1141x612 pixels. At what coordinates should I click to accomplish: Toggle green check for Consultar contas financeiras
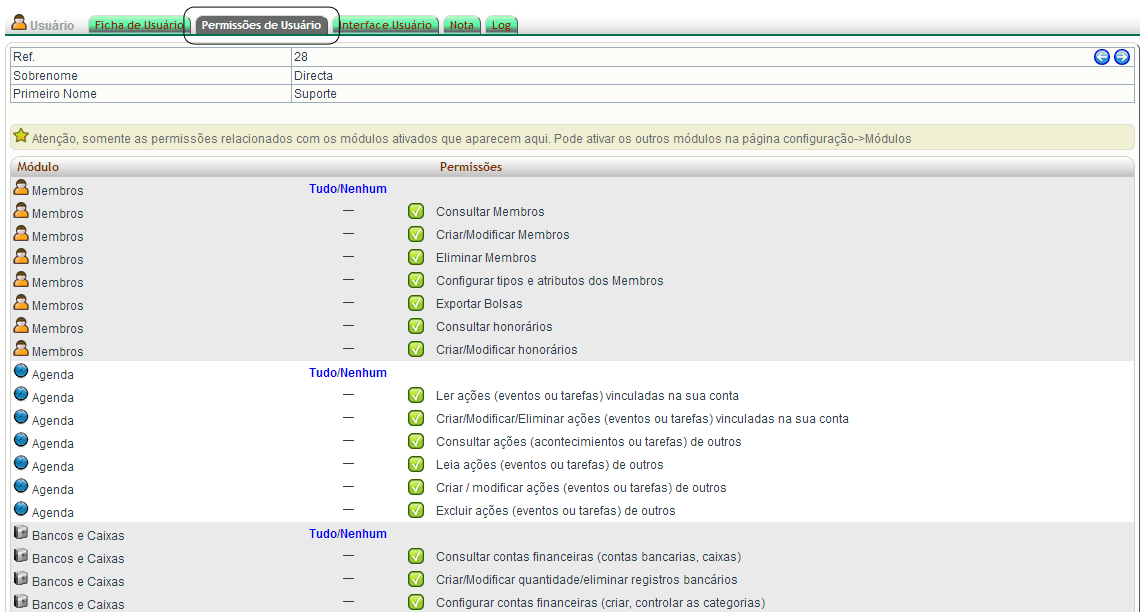(416, 557)
